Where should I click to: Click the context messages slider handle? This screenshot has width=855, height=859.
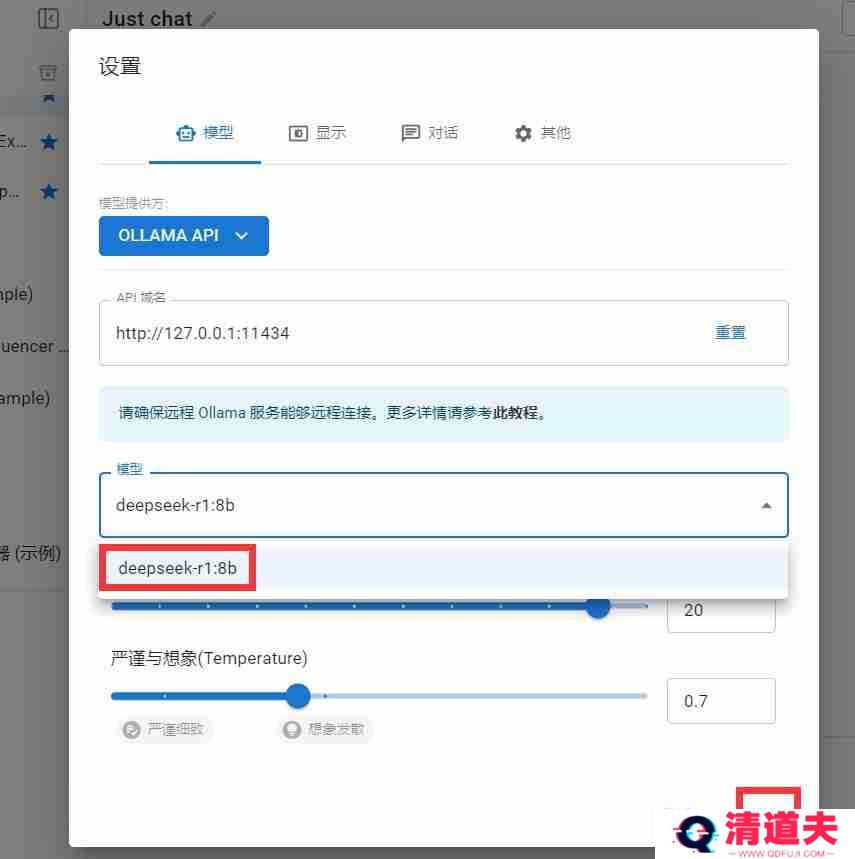[x=598, y=606]
